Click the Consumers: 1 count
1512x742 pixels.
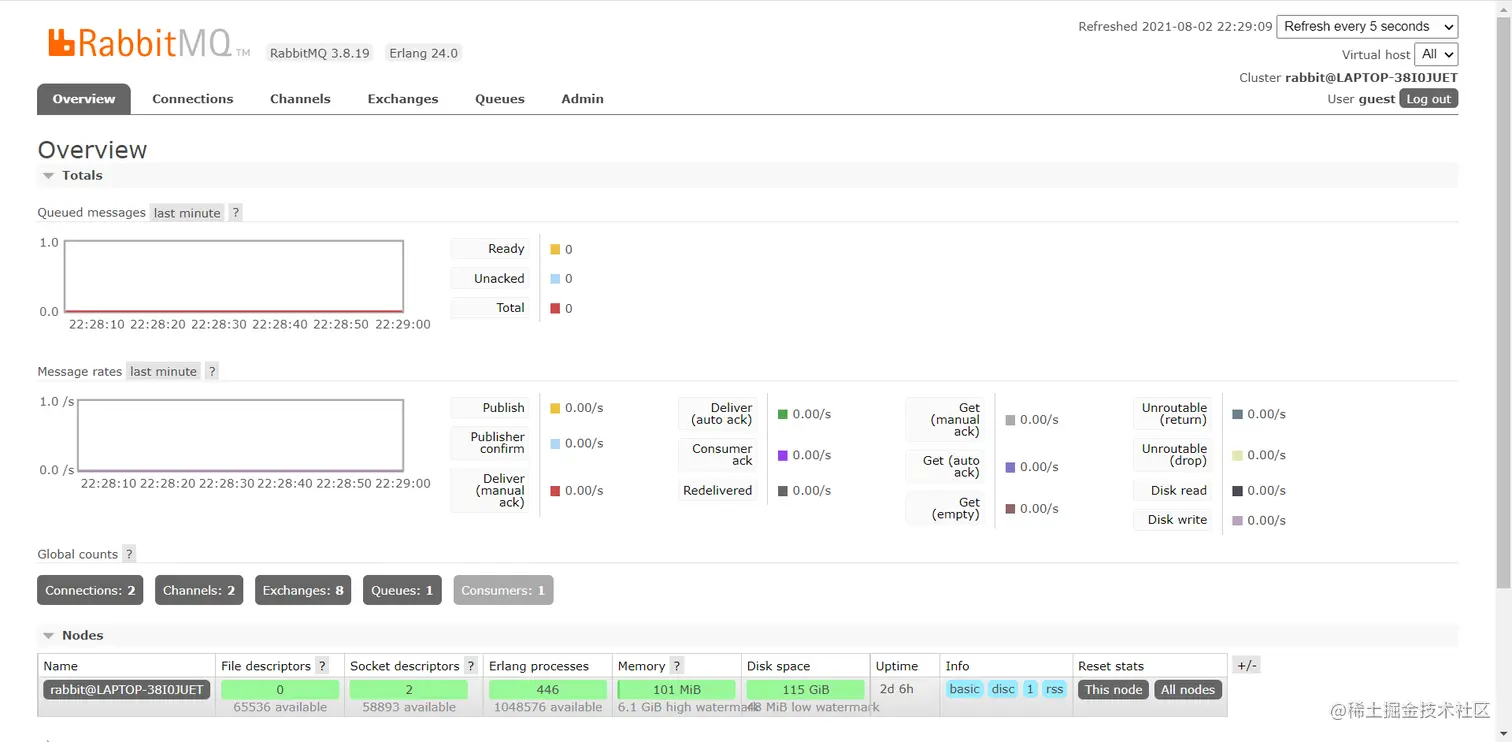[x=503, y=591]
